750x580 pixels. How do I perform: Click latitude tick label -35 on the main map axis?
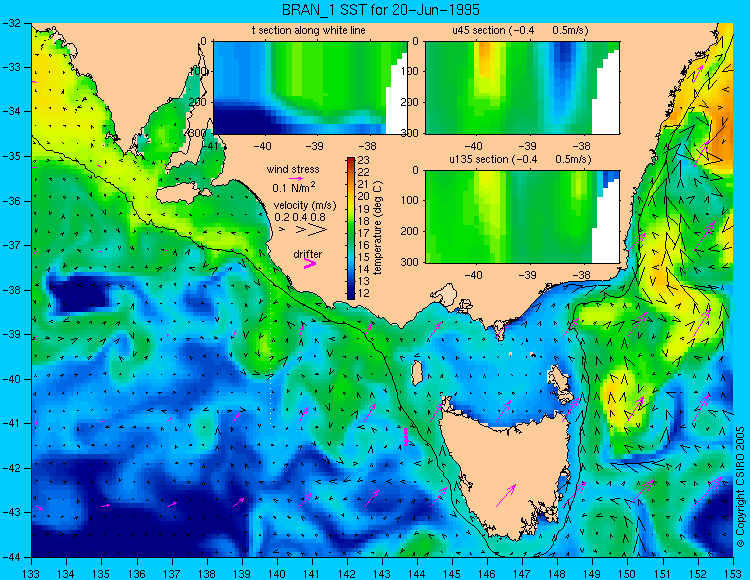[x=12, y=156]
